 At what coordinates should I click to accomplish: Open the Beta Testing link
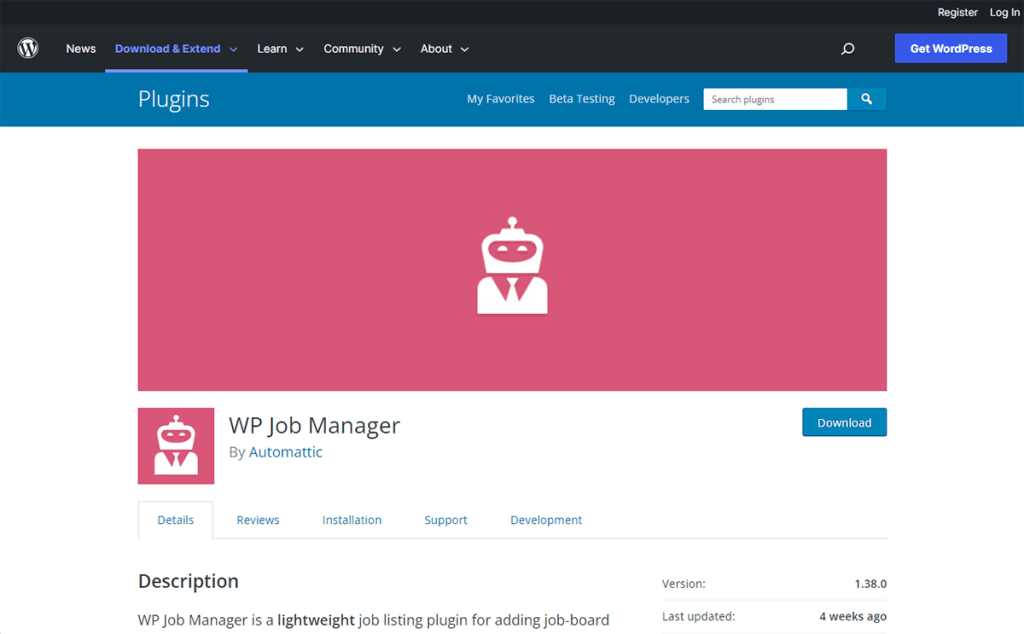coord(582,99)
